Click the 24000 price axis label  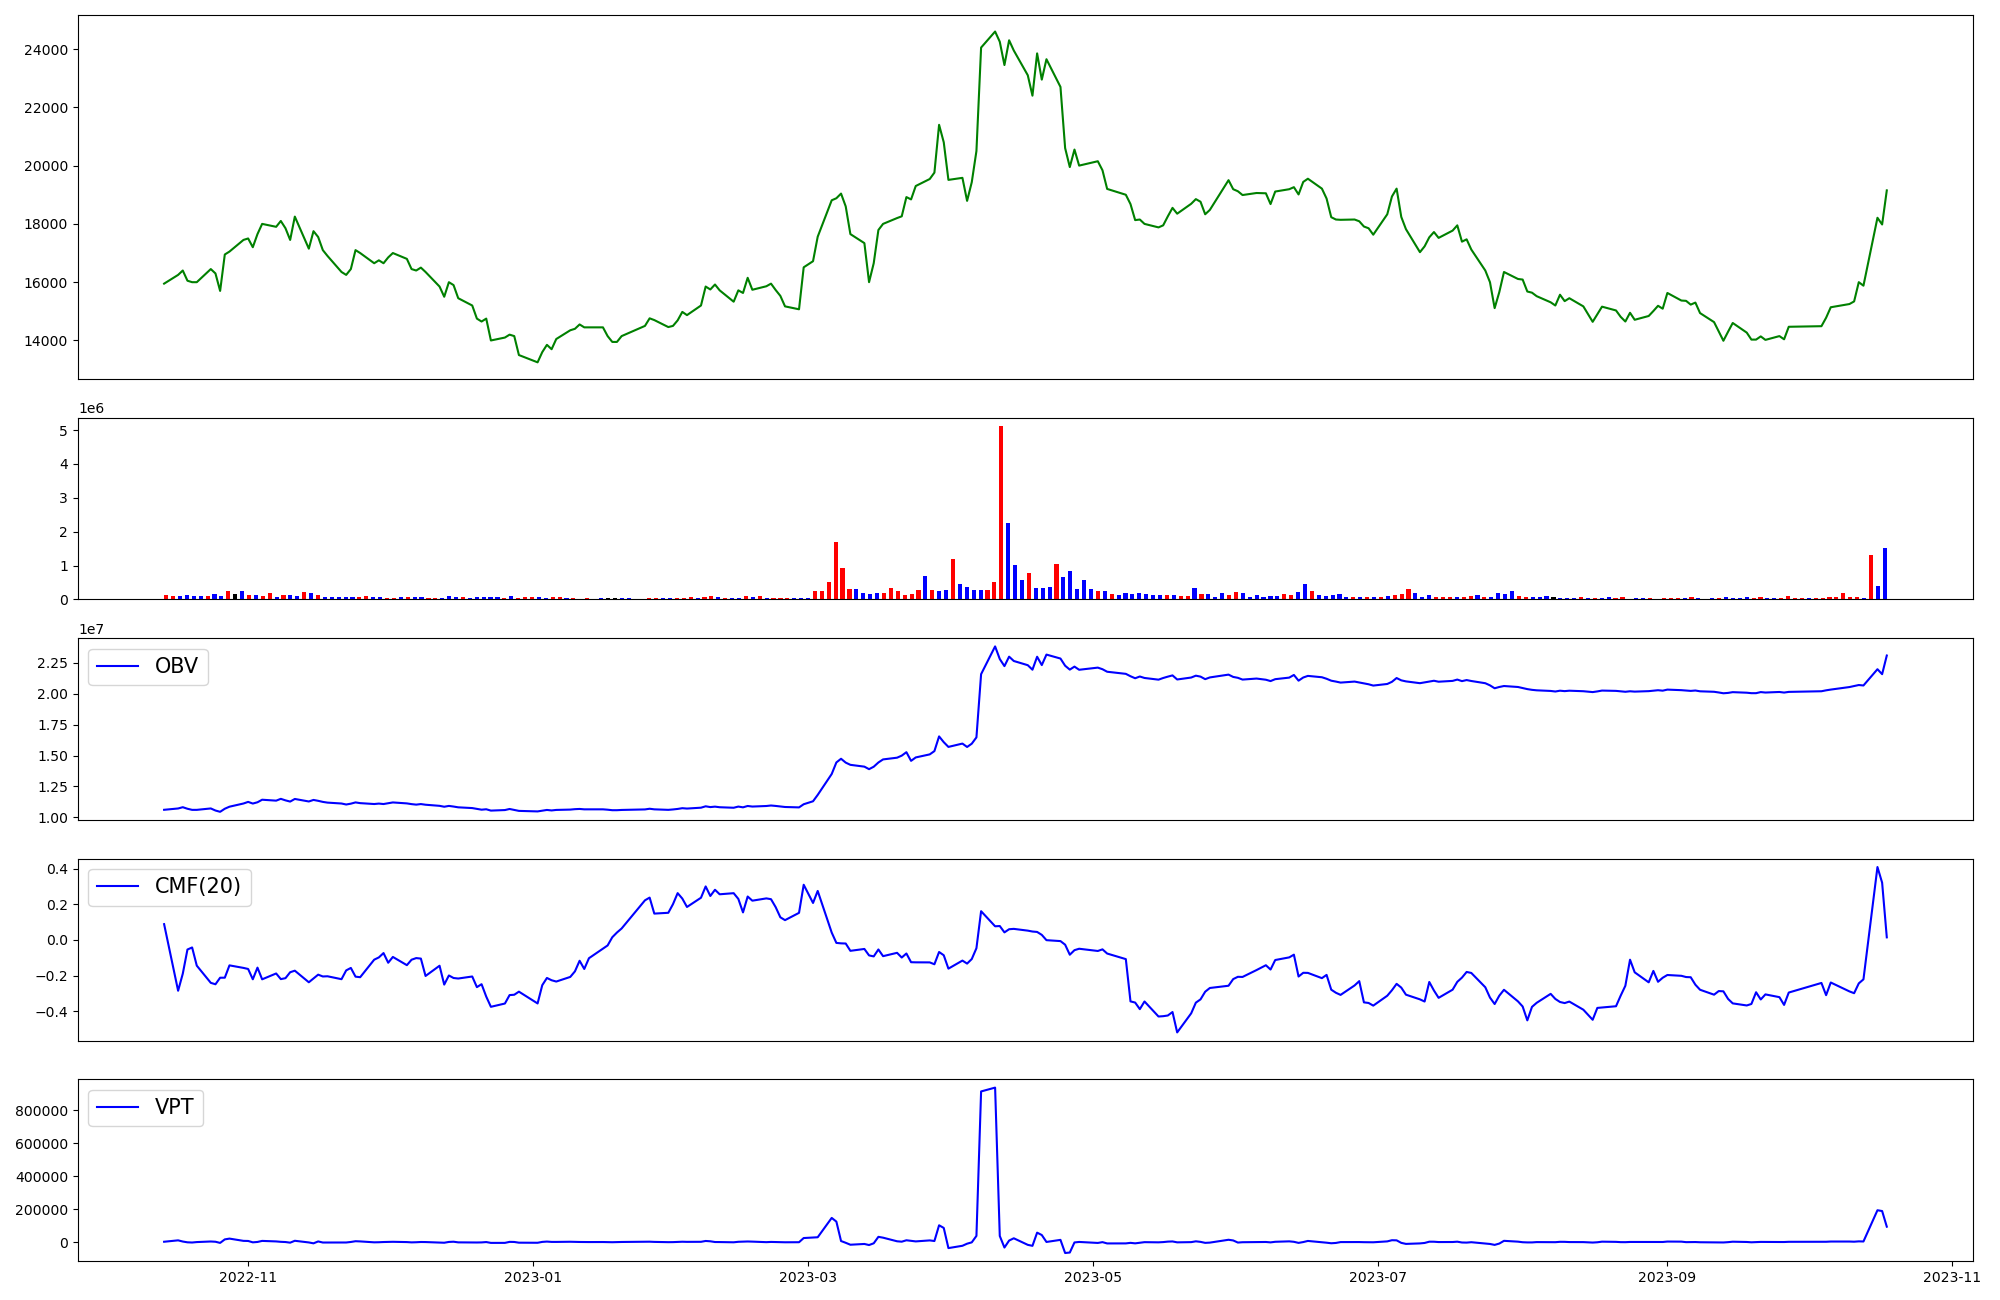point(46,50)
